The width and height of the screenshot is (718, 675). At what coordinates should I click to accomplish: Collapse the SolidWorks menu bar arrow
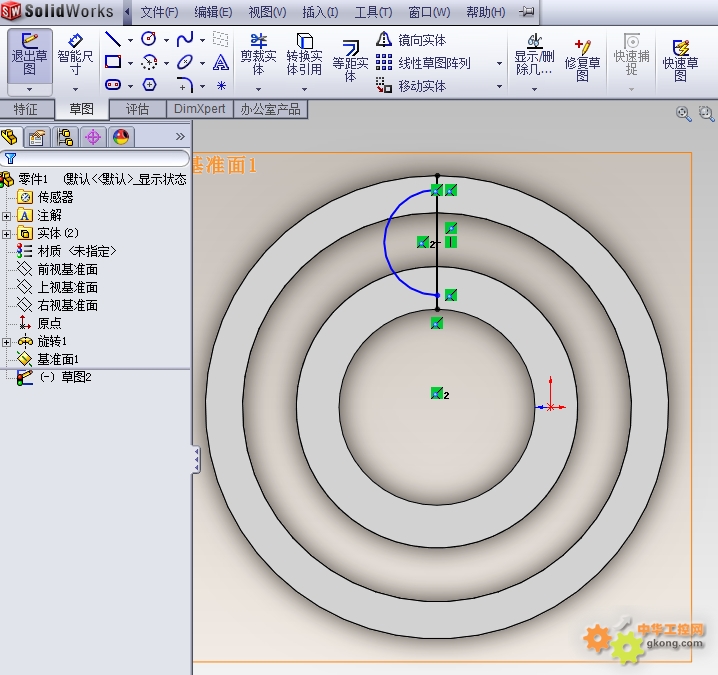point(127,11)
